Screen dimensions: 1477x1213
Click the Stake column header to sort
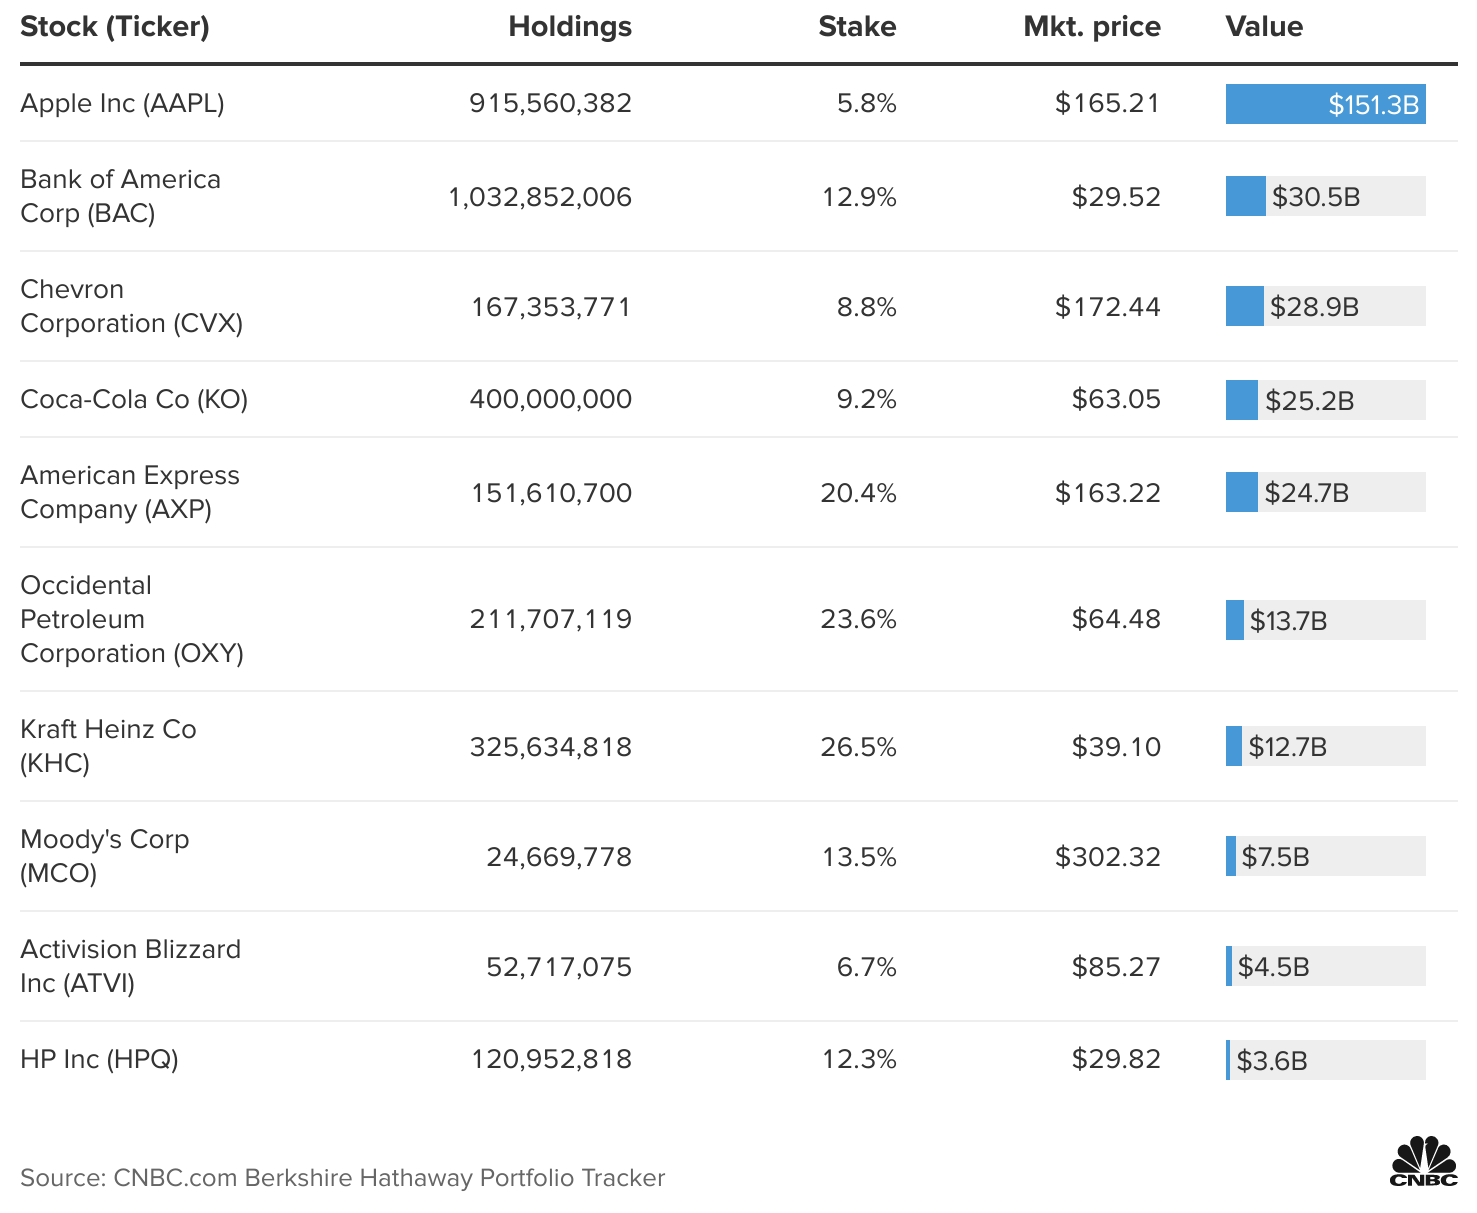(857, 27)
